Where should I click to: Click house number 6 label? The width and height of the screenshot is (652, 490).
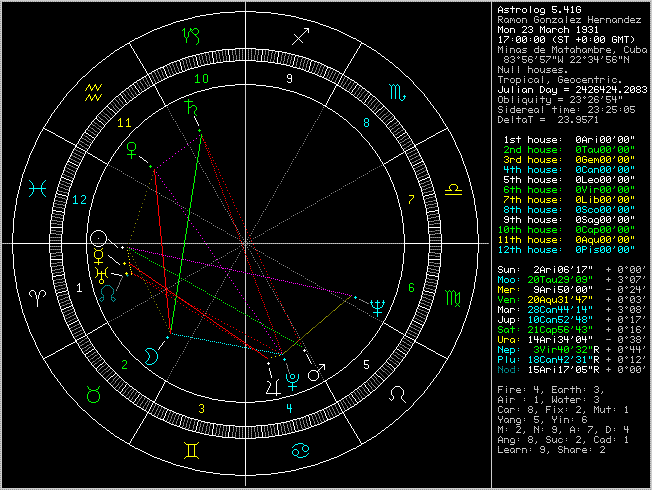[x=411, y=288]
